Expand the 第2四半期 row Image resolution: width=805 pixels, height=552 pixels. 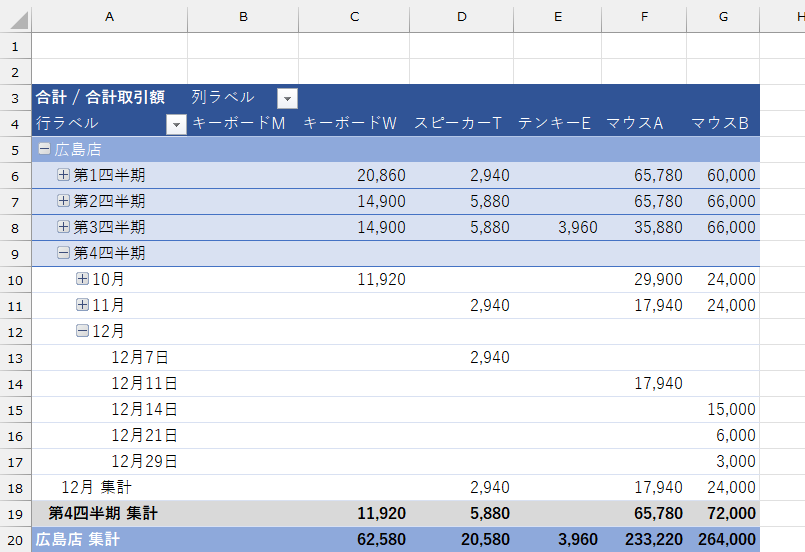coord(64,201)
